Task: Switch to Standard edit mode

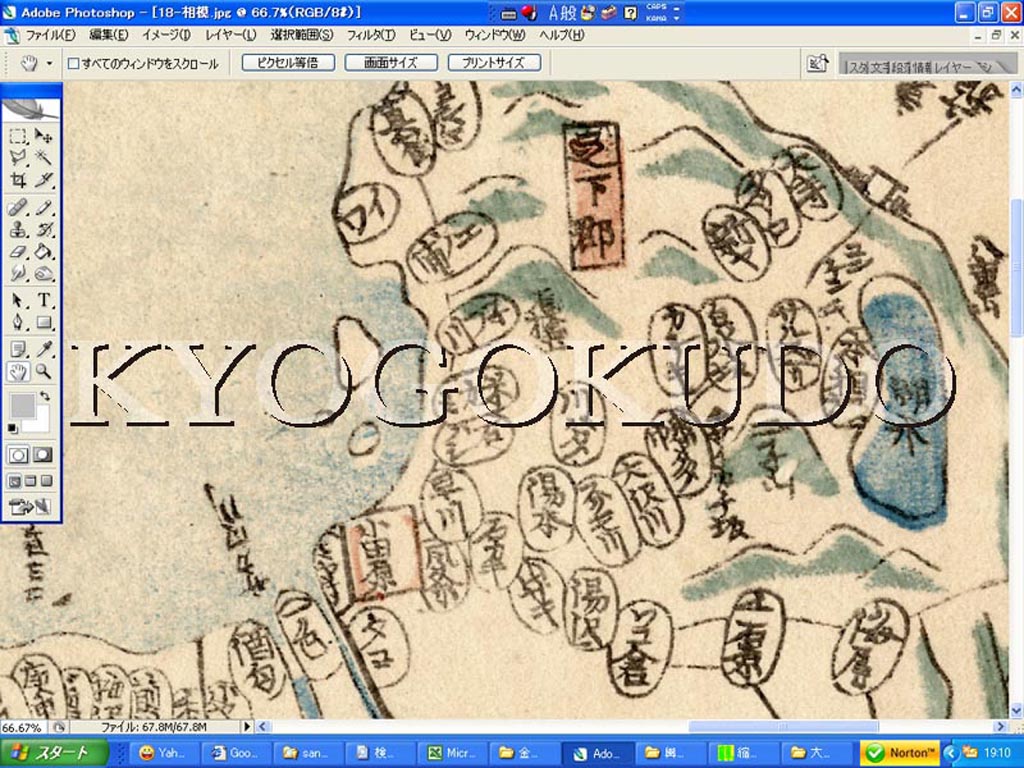Action: (x=18, y=455)
